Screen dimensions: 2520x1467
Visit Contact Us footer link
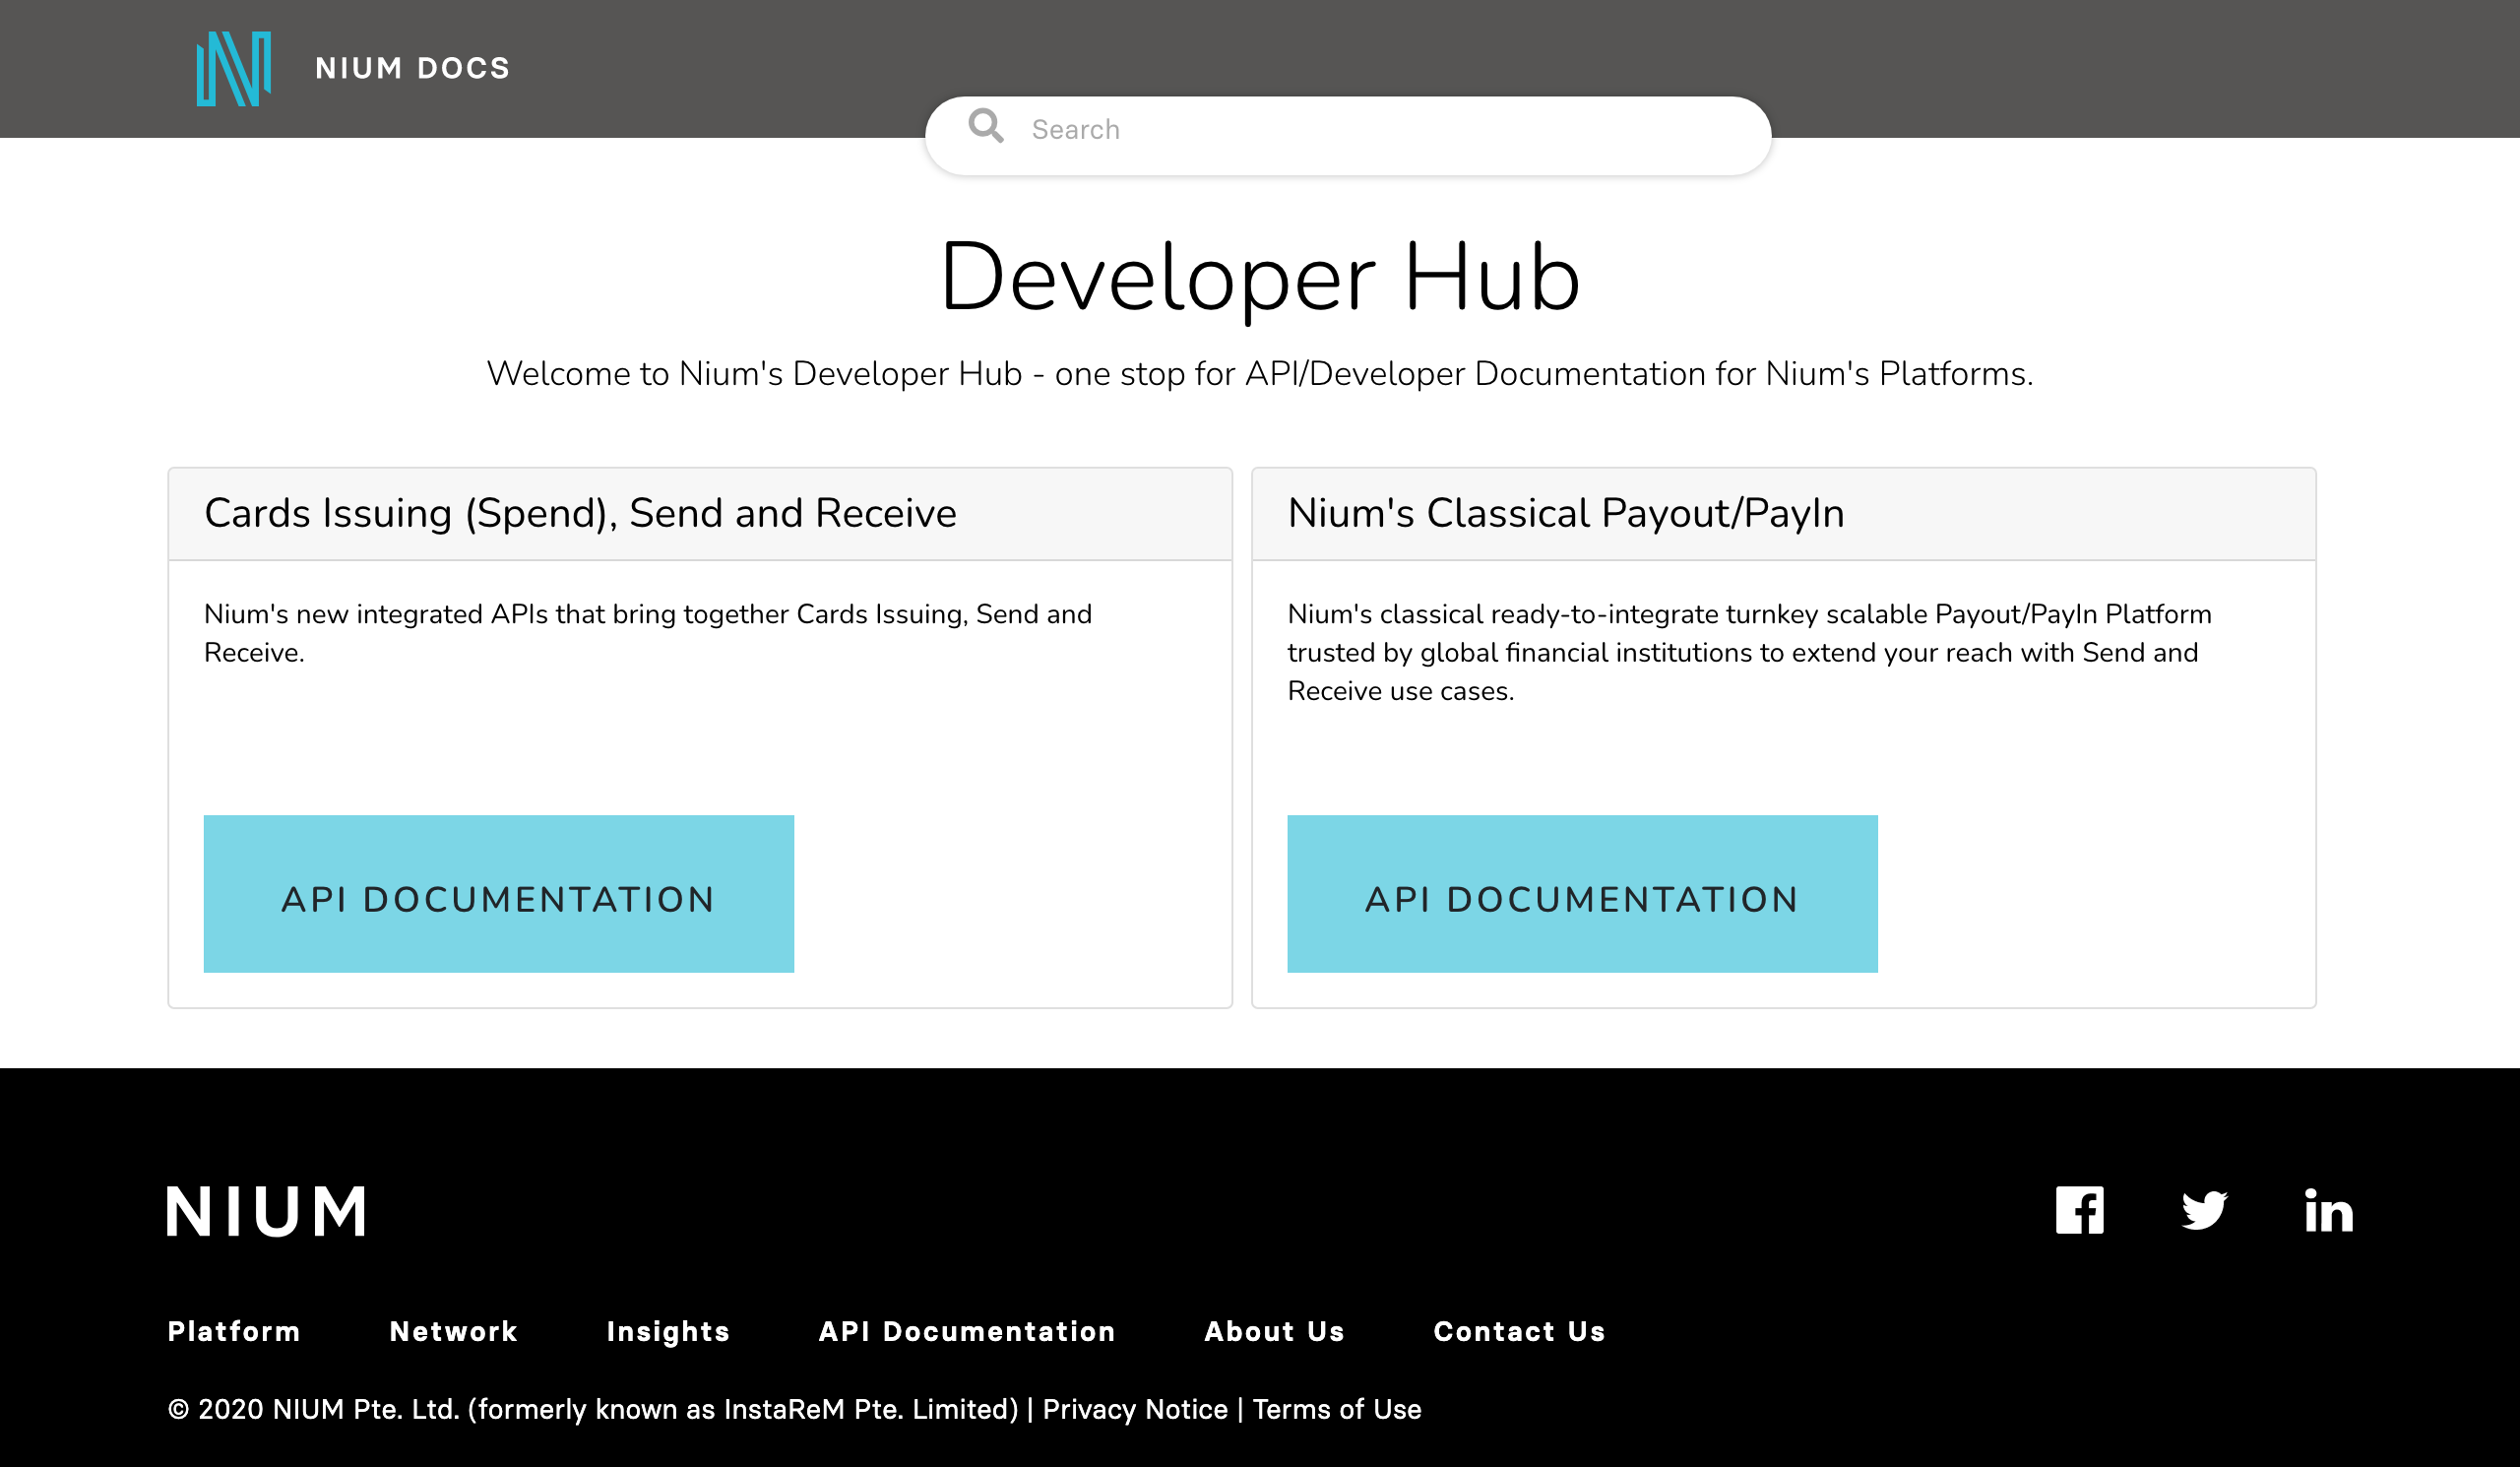click(1519, 1331)
